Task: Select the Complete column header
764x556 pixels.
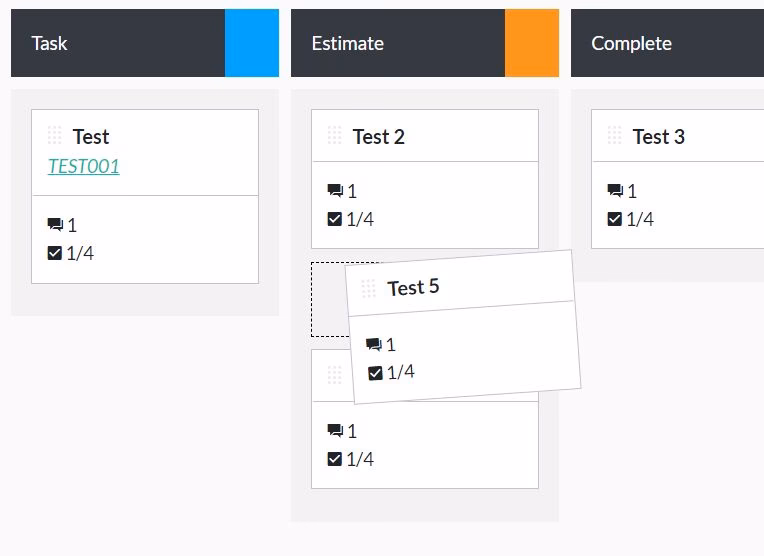Action: coord(660,43)
